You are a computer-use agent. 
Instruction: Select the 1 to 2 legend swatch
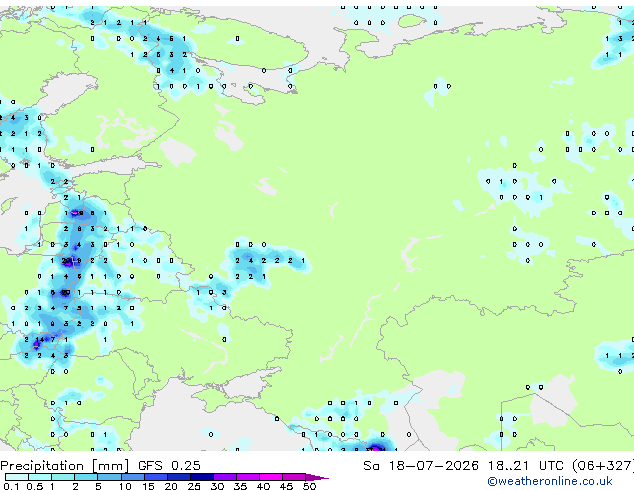tap(63, 477)
